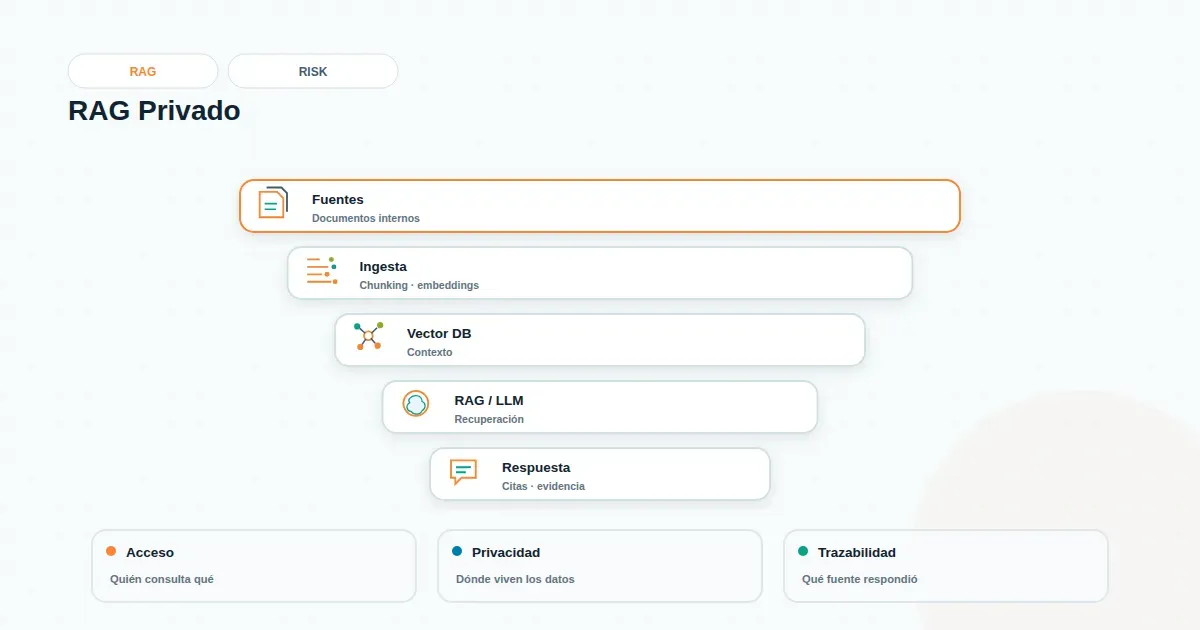The image size is (1200, 630).
Task: Select the RAG / LLM card
Action: point(600,407)
